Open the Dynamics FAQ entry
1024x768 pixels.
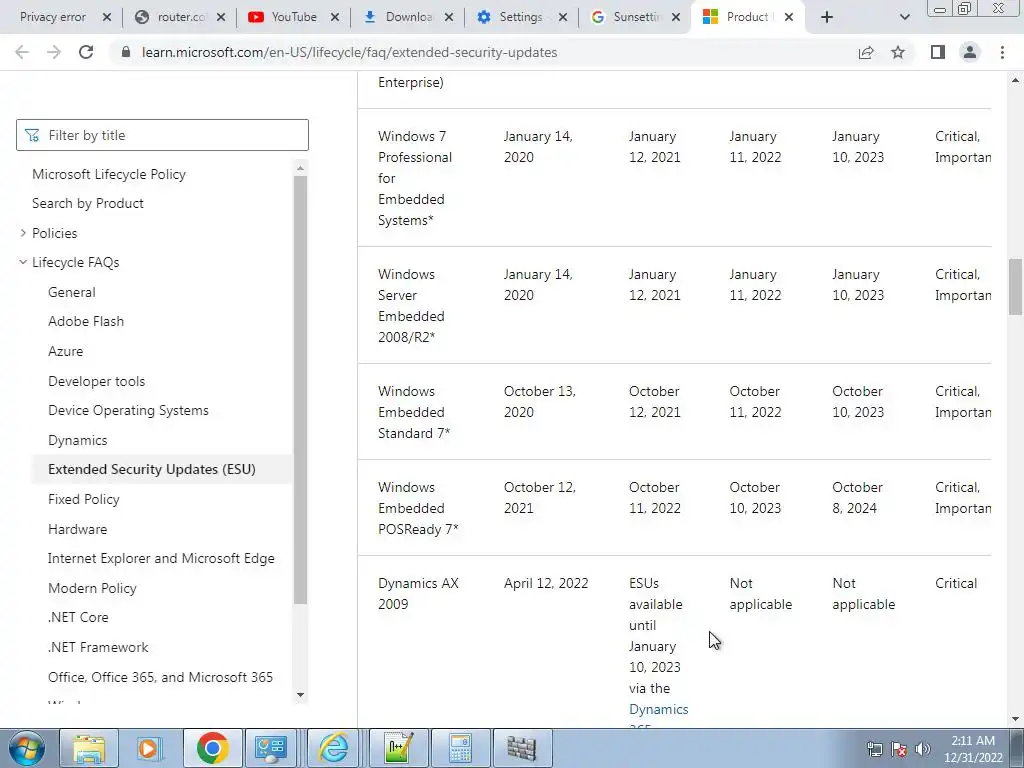(78, 440)
